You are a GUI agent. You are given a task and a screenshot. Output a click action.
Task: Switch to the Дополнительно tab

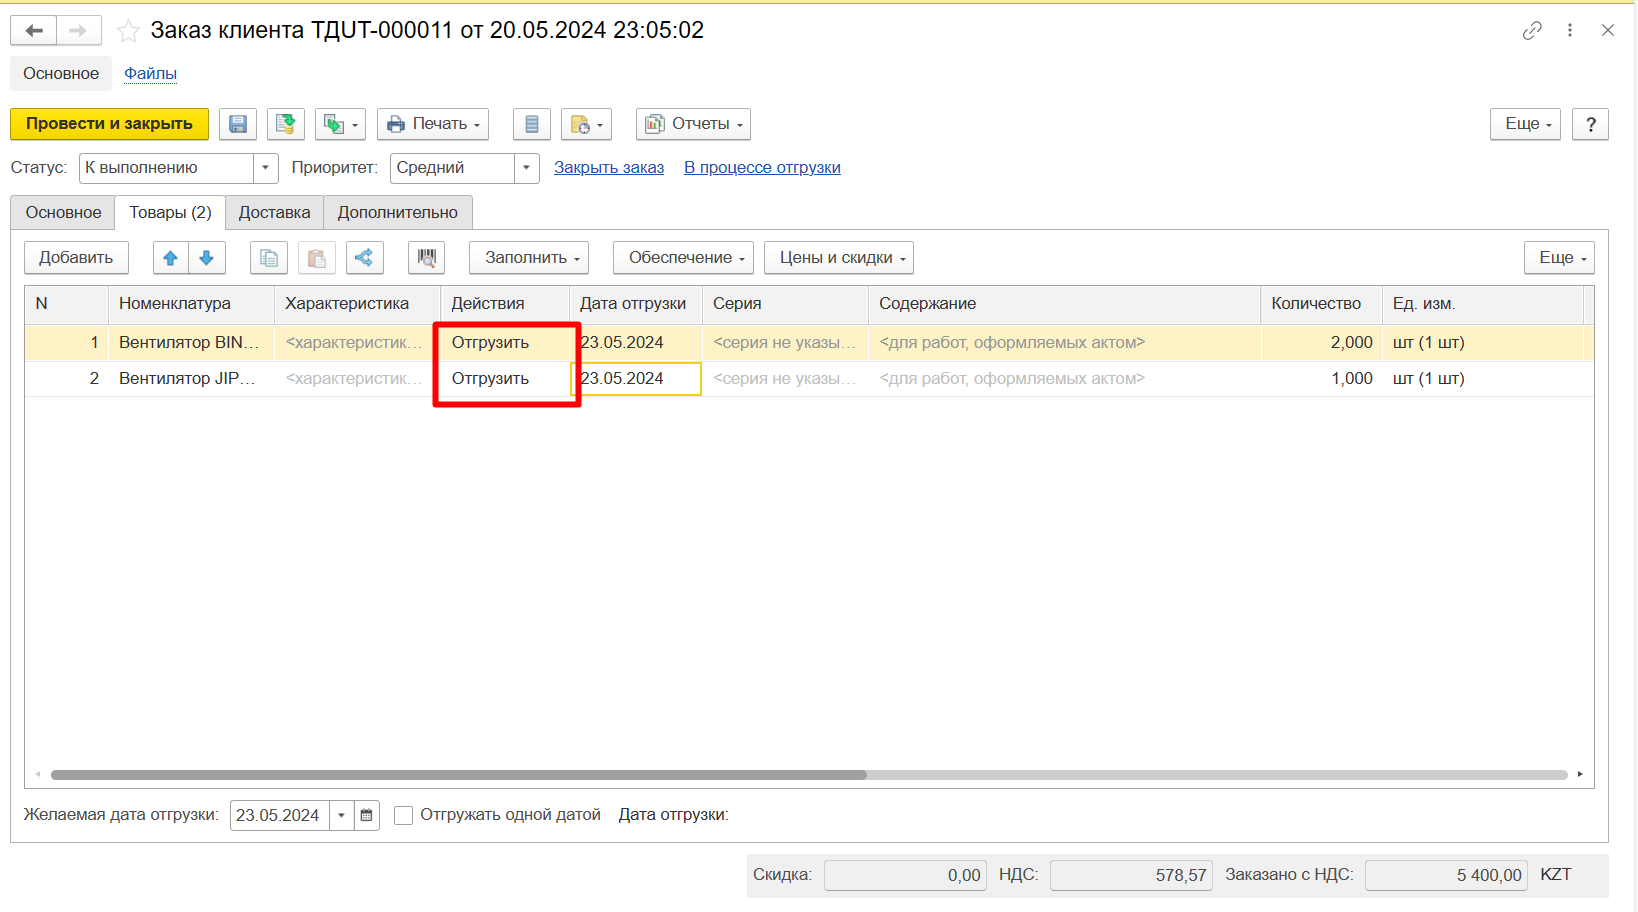coord(397,213)
